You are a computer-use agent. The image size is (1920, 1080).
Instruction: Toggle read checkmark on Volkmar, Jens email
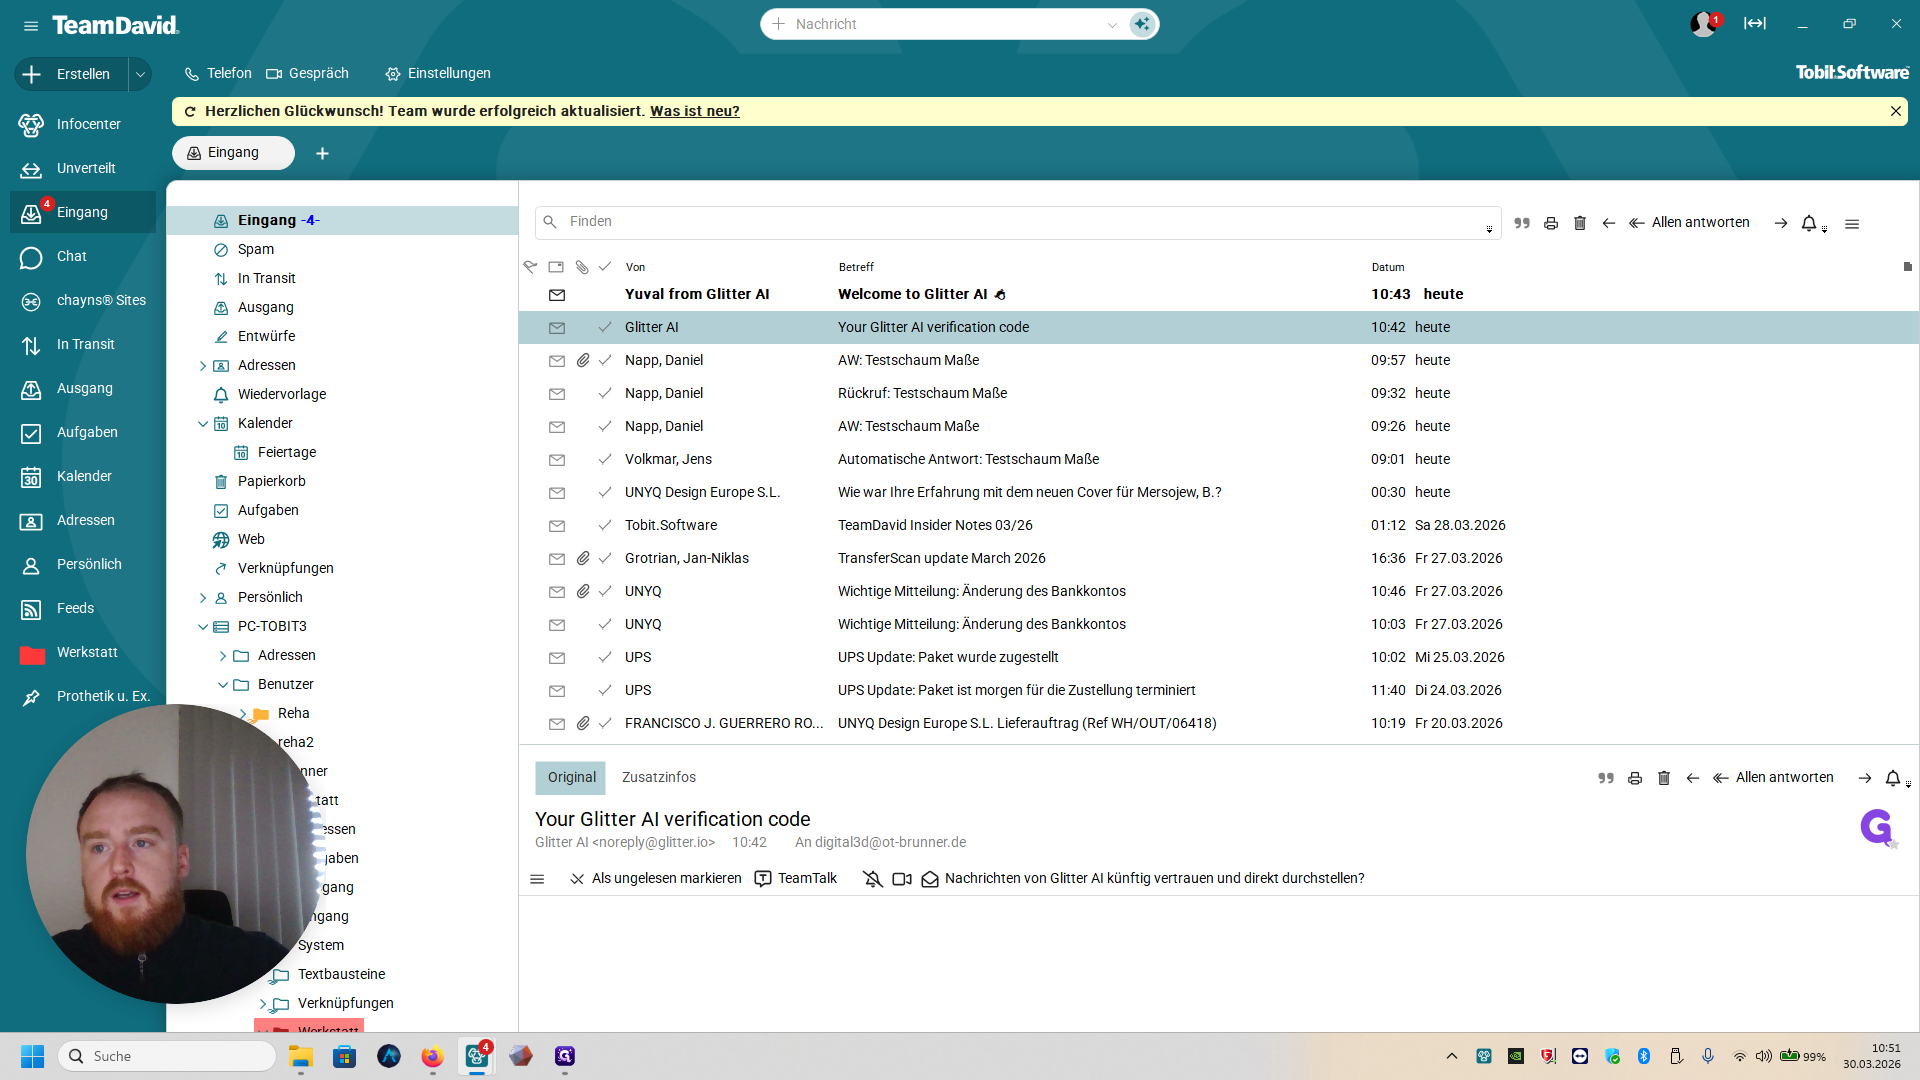click(605, 459)
